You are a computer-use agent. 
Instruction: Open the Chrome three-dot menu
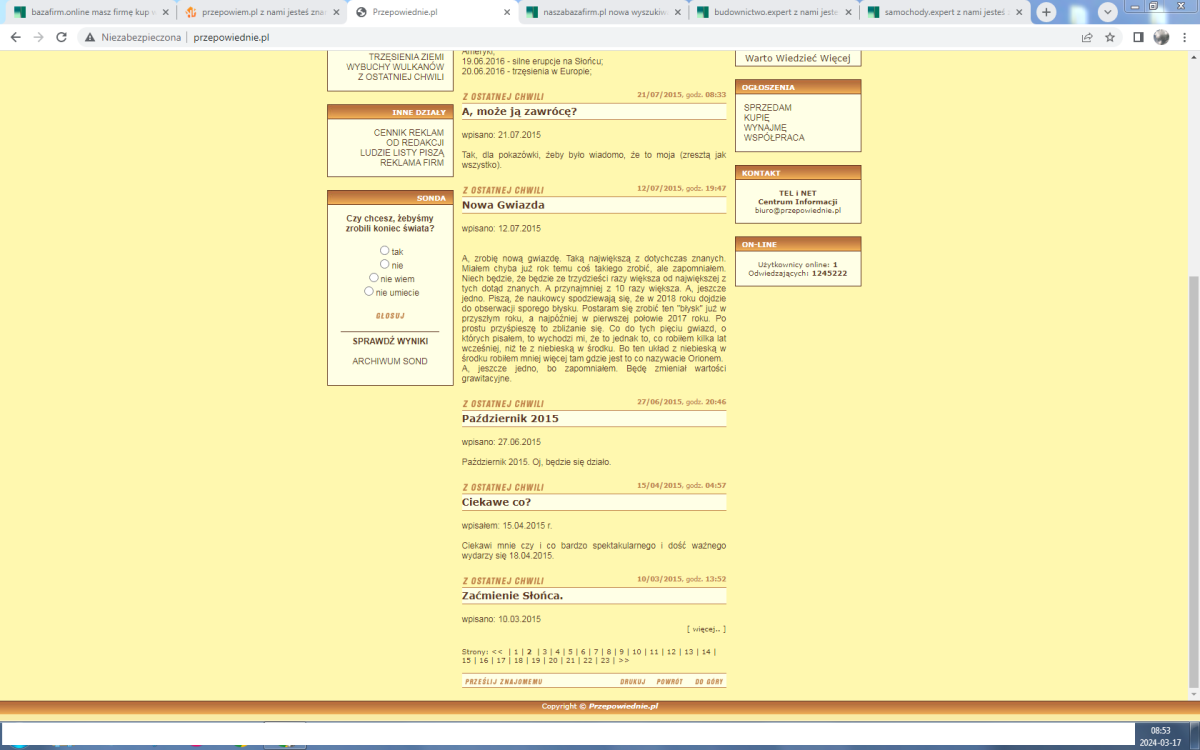[x=1185, y=37]
